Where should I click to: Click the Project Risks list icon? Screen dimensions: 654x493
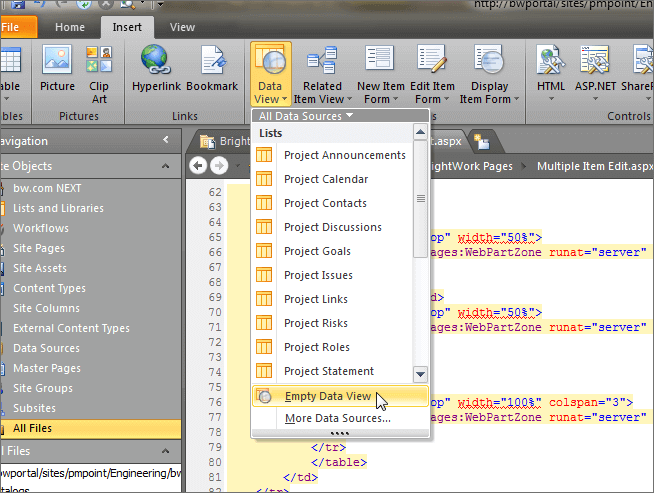tap(264, 323)
